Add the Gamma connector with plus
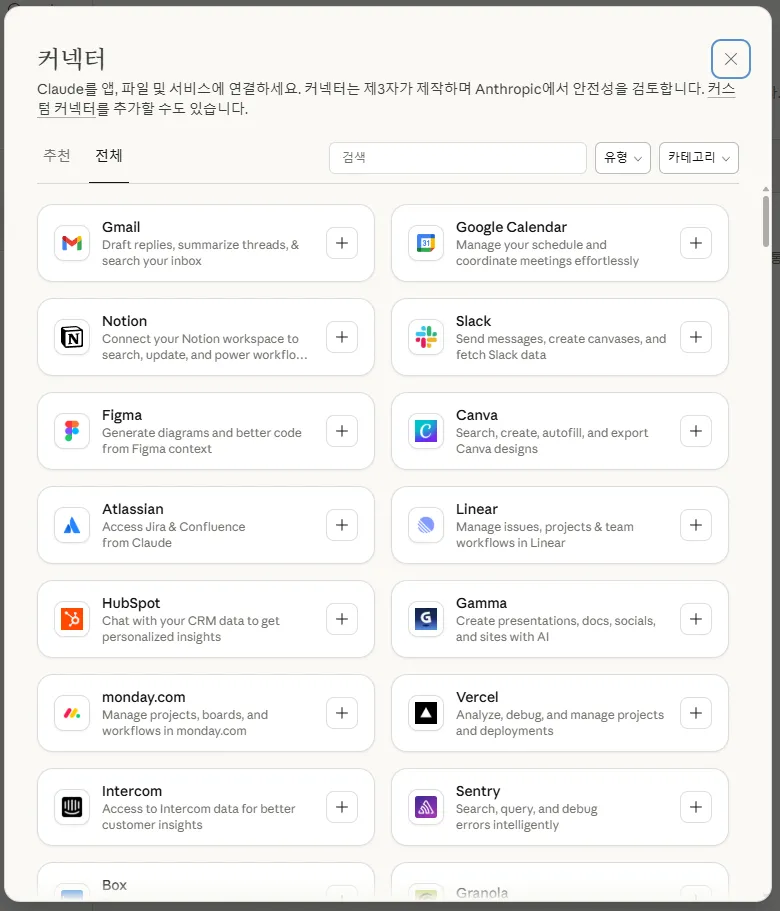The width and height of the screenshot is (780, 911). pos(696,619)
